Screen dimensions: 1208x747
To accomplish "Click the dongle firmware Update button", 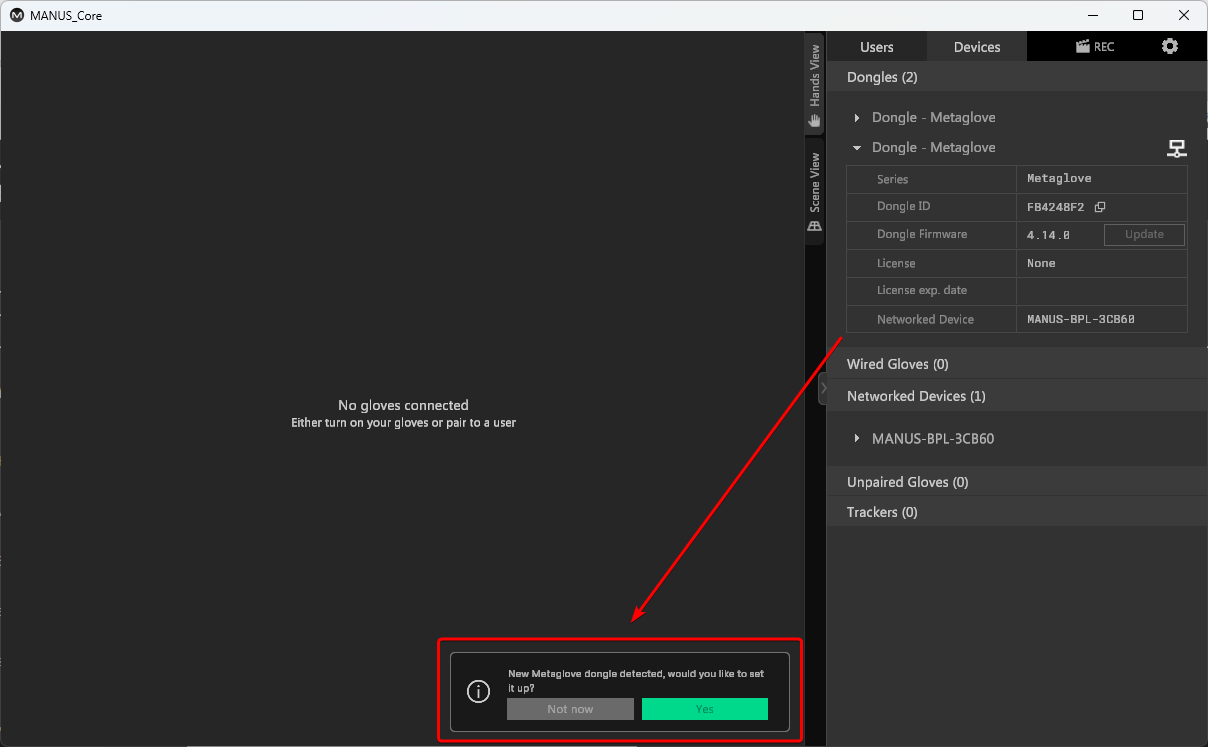I will tap(1144, 235).
